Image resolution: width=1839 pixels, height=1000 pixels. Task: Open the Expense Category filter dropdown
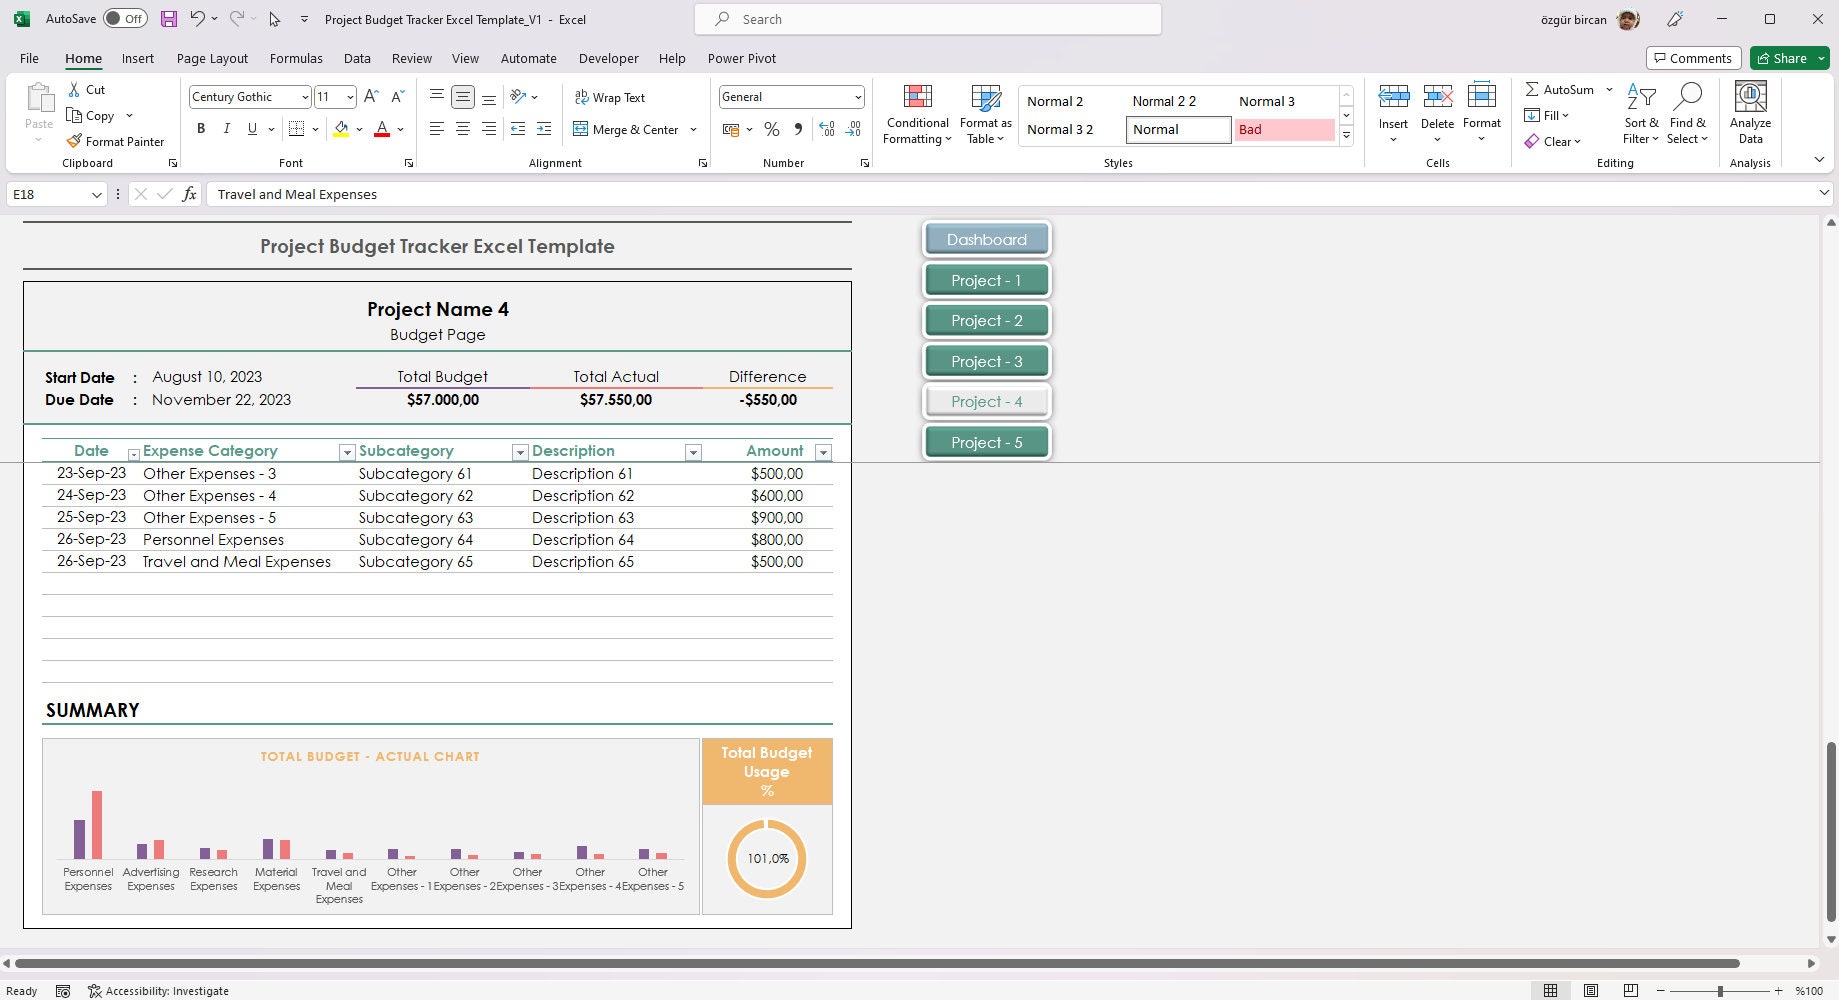pos(347,452)
